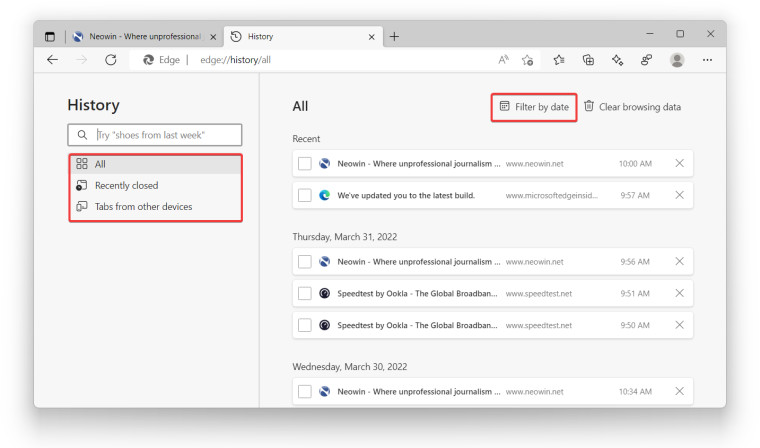Image resolution: width=760 pixels, height=448 pixels.
Task: Check the box for Neowin 9:56 AM entry
Action: (x=304, y=262)
